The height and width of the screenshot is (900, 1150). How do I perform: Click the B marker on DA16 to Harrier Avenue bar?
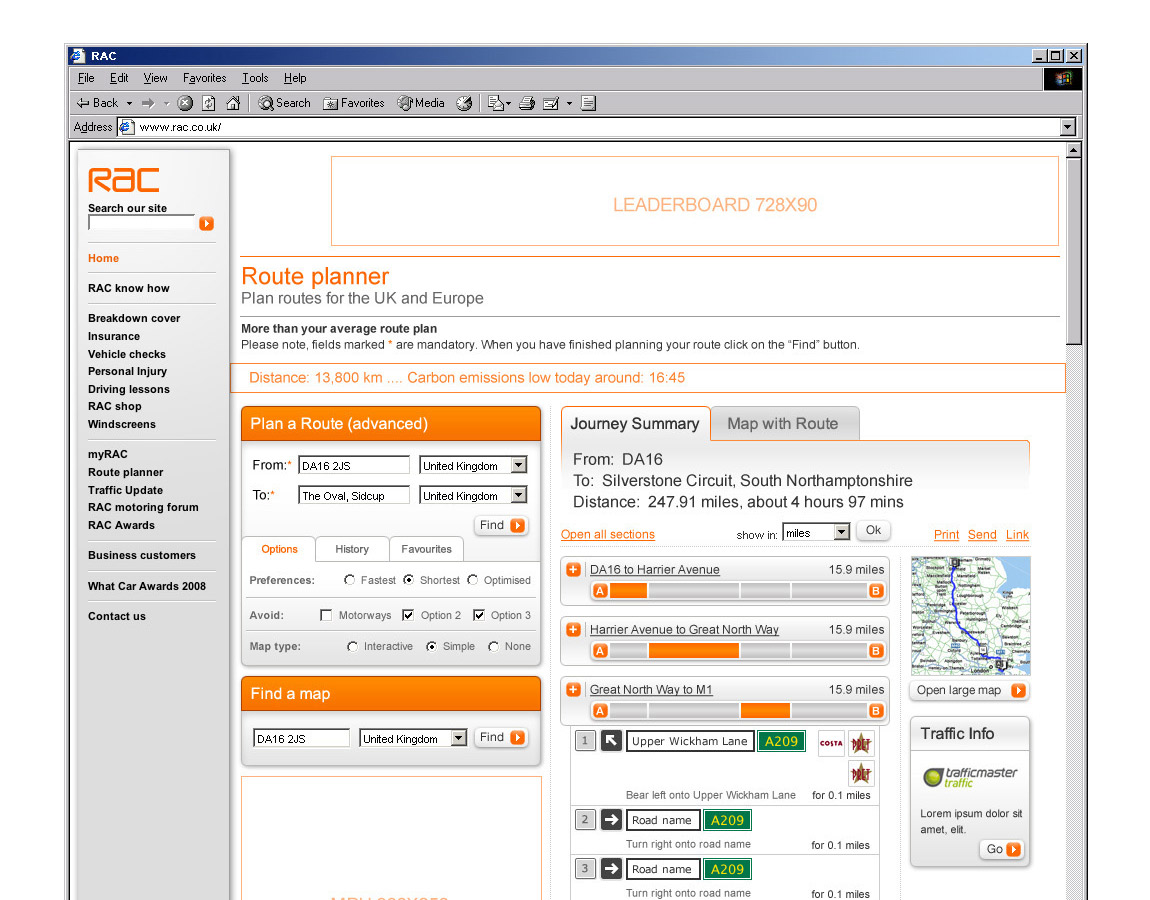tap(875, 590)
